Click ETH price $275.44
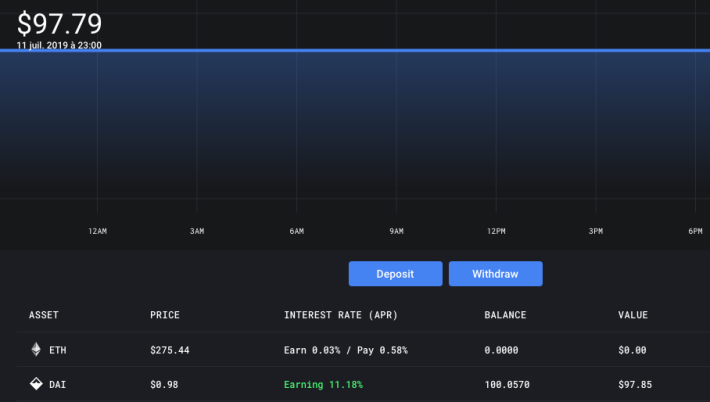Viewport: 710px width, 402px height. pos(170,350)
